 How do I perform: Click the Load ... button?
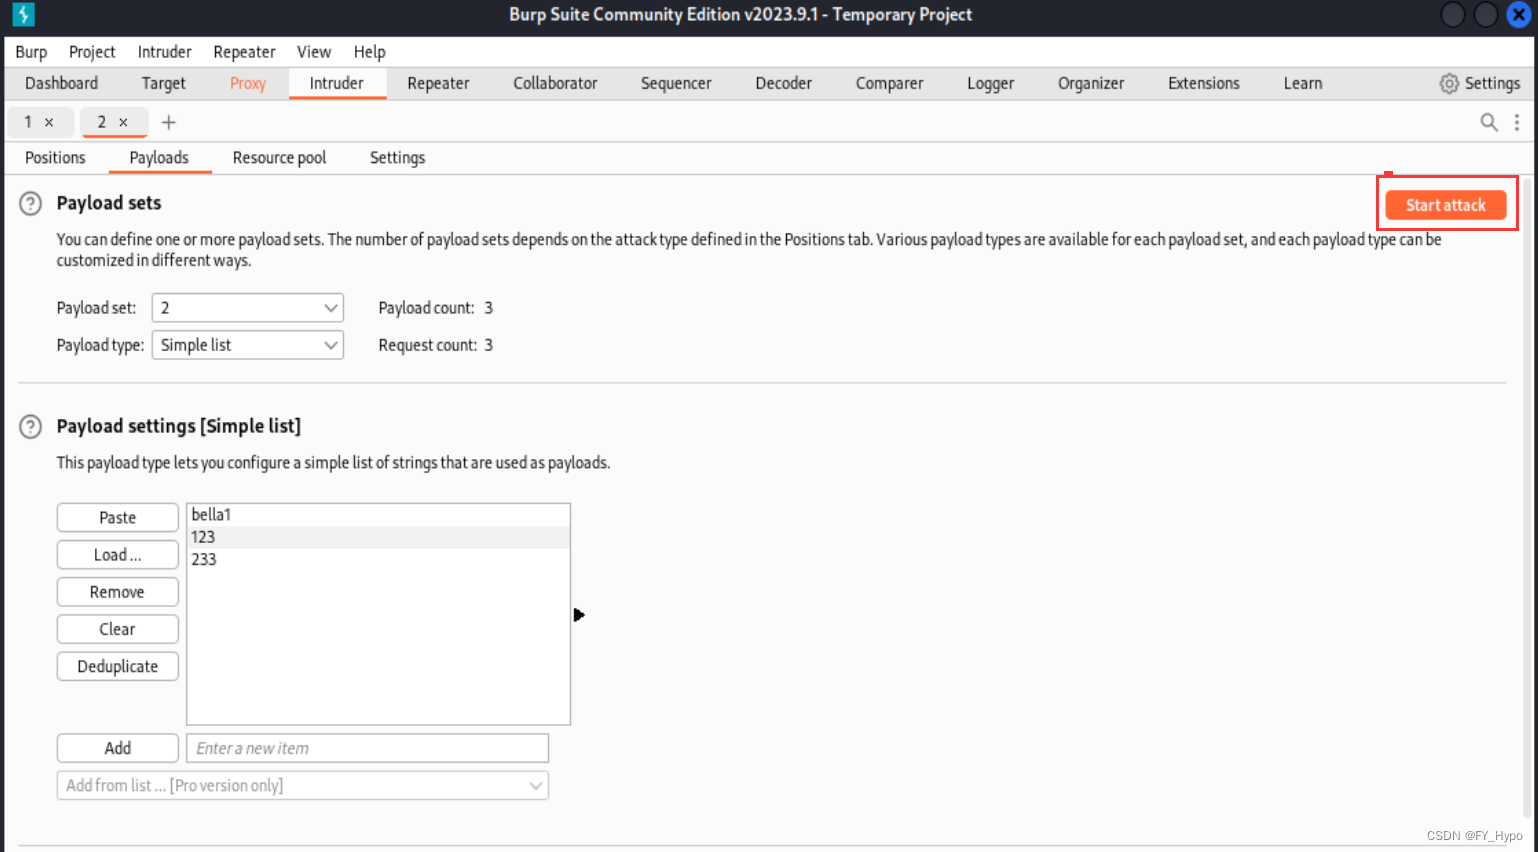pos(118,555)
